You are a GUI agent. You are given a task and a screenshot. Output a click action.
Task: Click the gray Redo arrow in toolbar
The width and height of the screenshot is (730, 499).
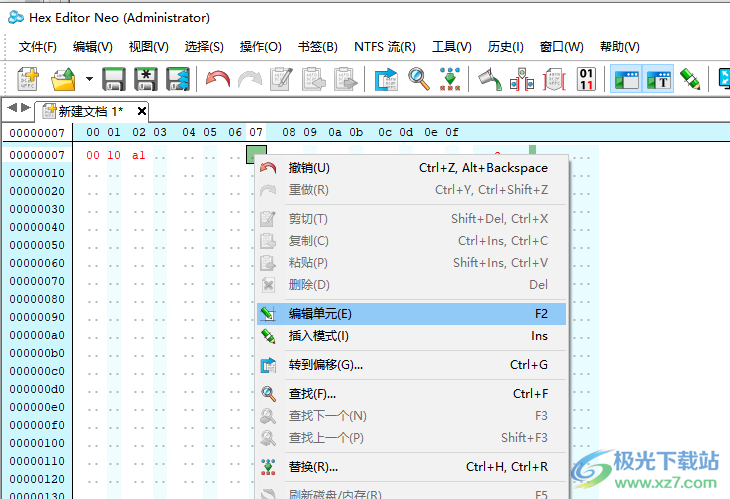coord(250,79)
